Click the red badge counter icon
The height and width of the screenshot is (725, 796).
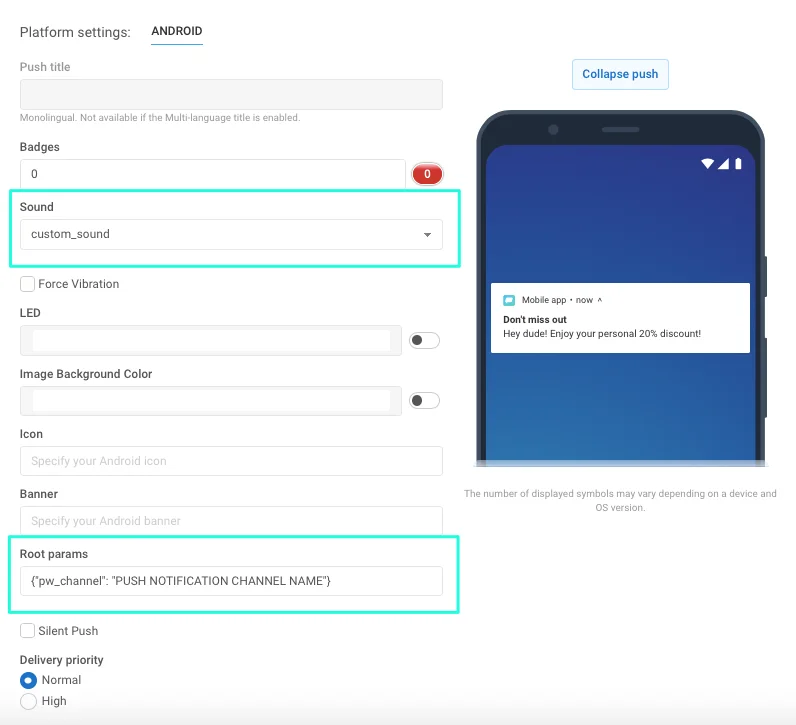[x=427, y=174]
